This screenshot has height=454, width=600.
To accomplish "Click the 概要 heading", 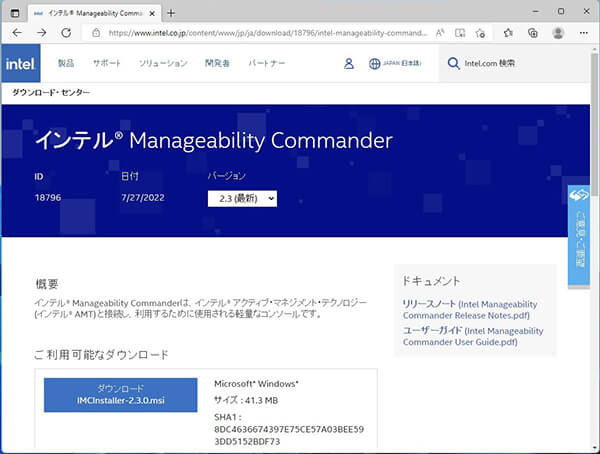I will pos(47,284).
